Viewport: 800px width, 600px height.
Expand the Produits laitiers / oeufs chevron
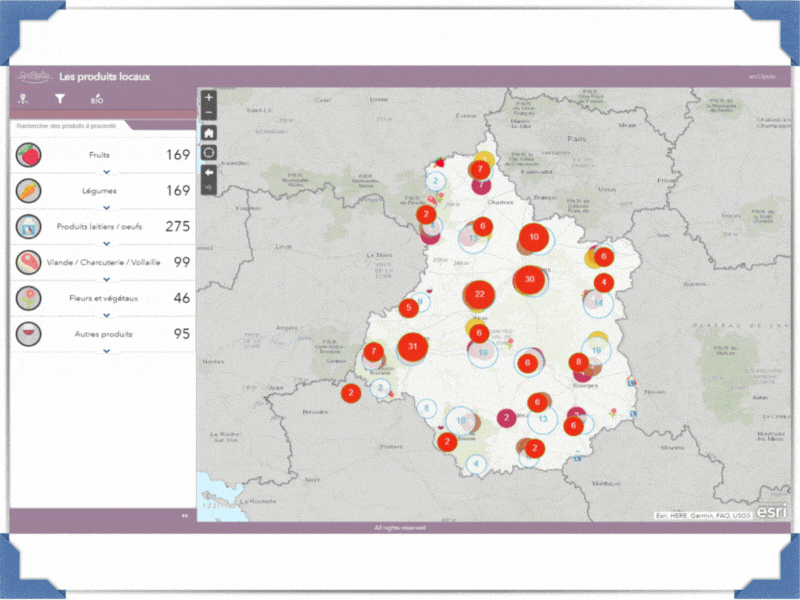(107, 243)
